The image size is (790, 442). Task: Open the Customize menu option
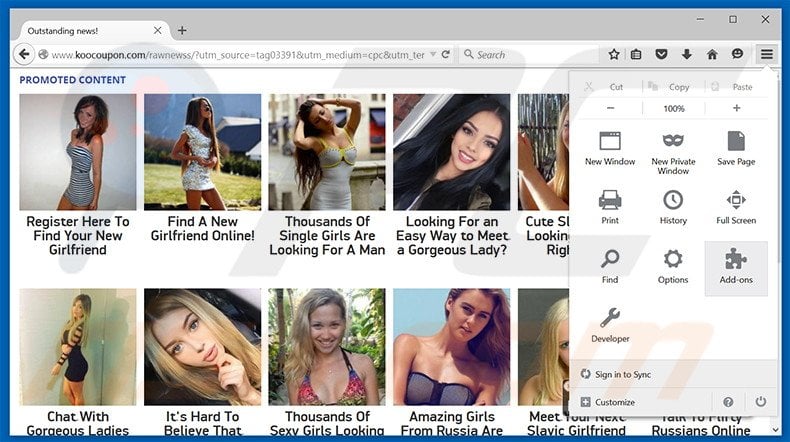pyautogui.click(x=608, y=402)
